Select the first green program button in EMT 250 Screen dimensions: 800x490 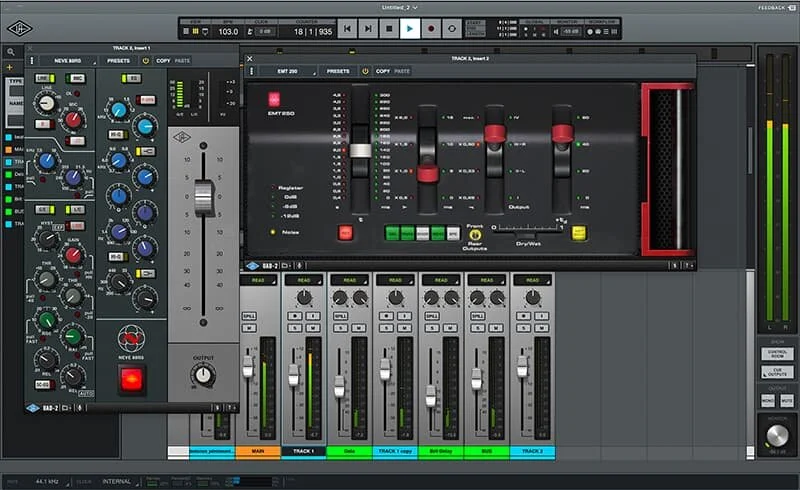392,233
